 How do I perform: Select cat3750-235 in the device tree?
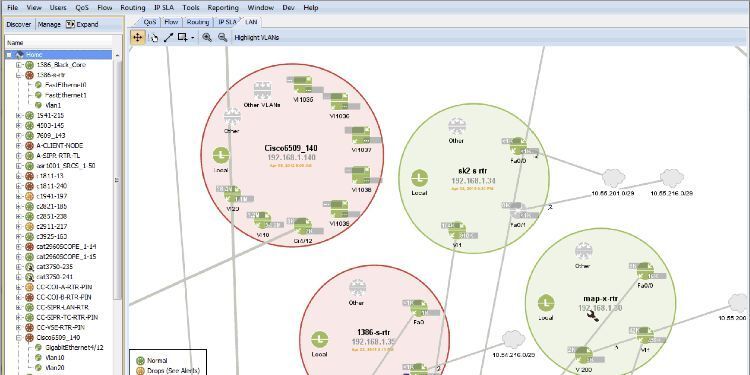pos(55,267)
